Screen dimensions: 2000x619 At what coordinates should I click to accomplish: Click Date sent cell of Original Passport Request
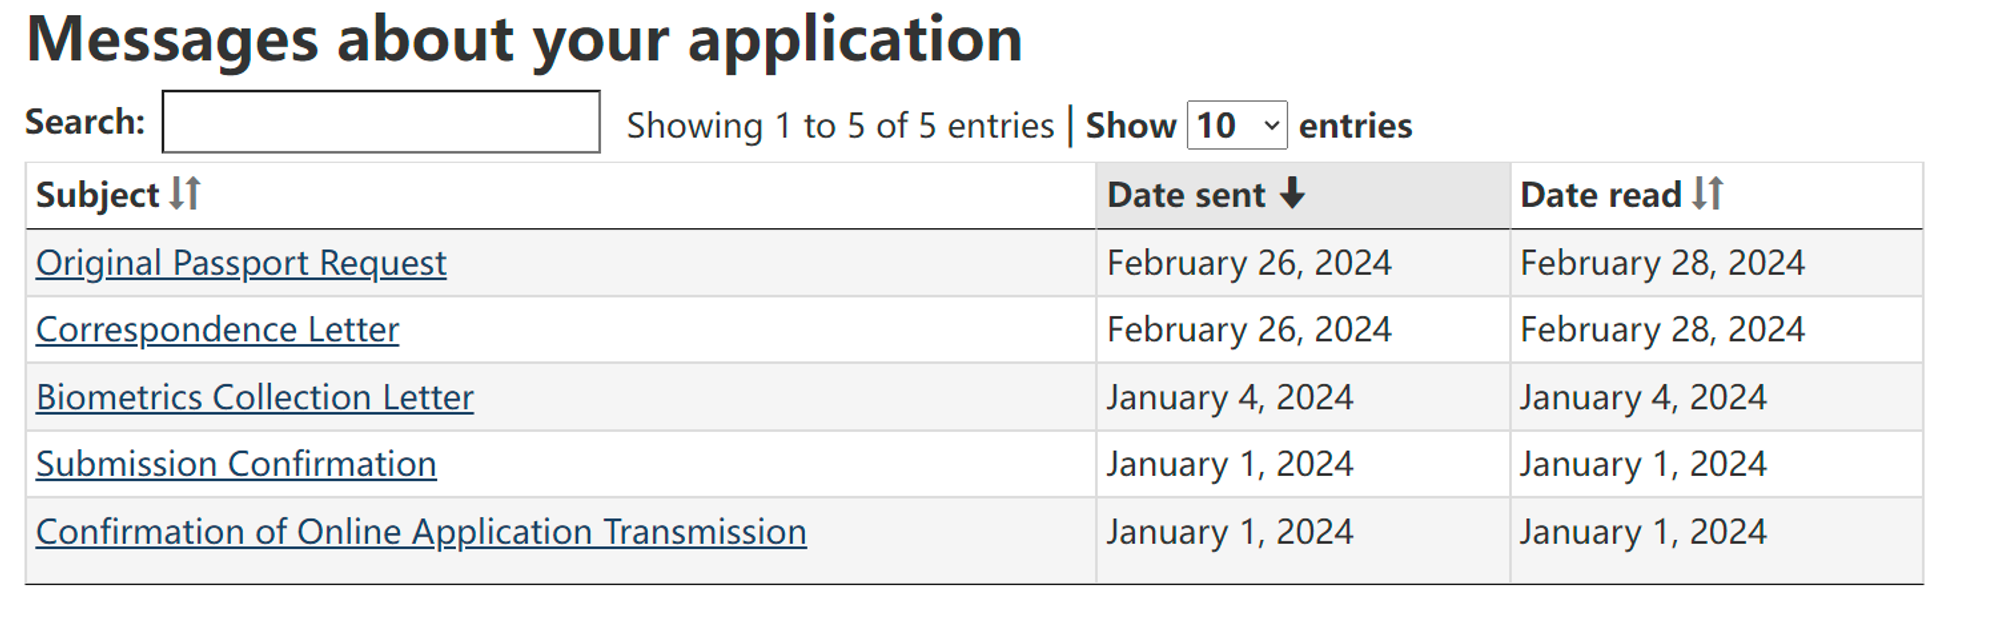tap(1249, 263)
